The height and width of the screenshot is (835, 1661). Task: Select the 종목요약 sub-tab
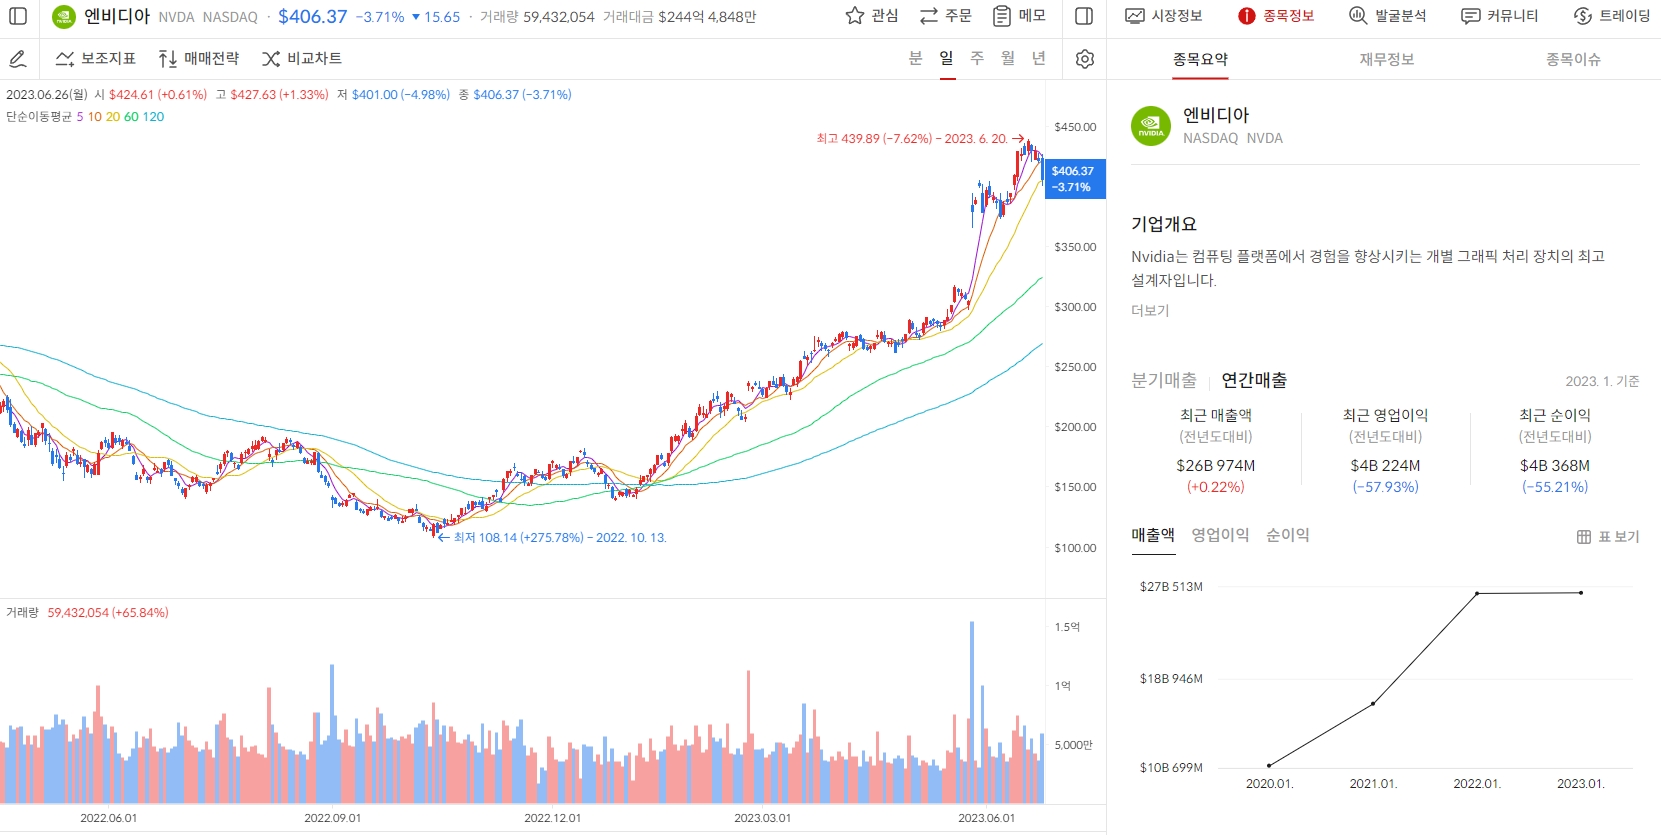pos(1200,59)
